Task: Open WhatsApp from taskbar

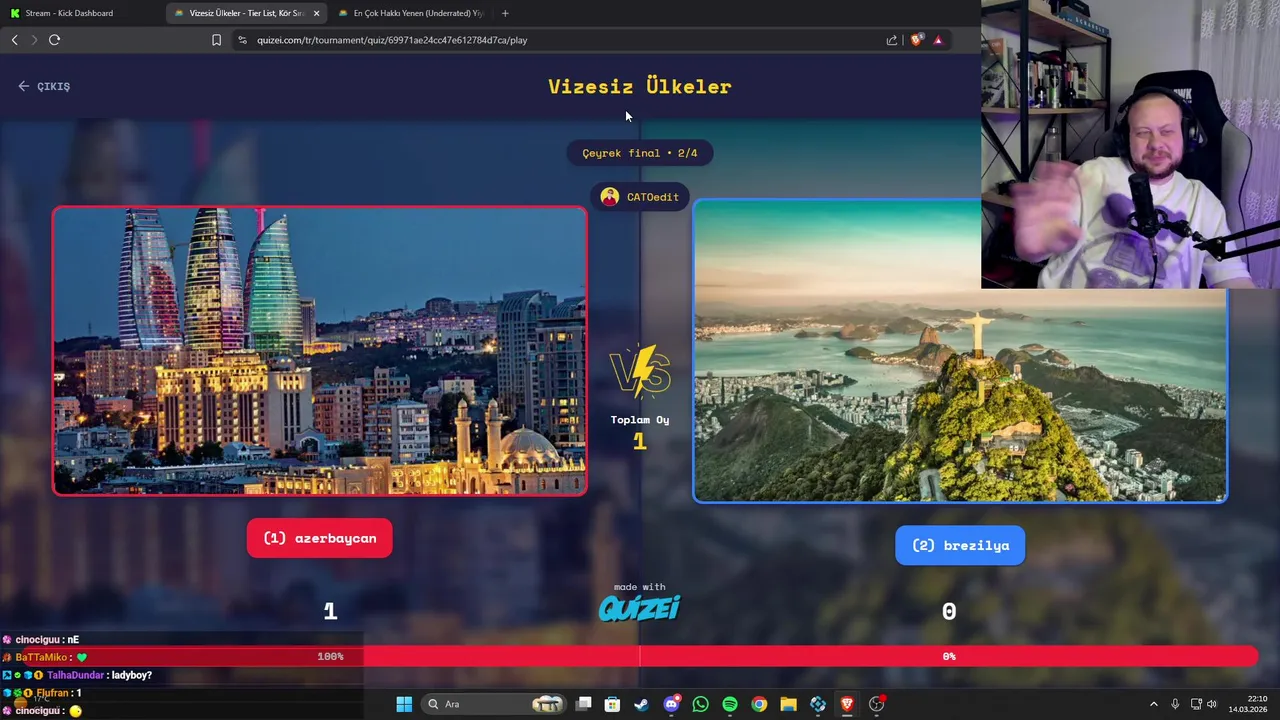Action: click(x=700, y=704)
